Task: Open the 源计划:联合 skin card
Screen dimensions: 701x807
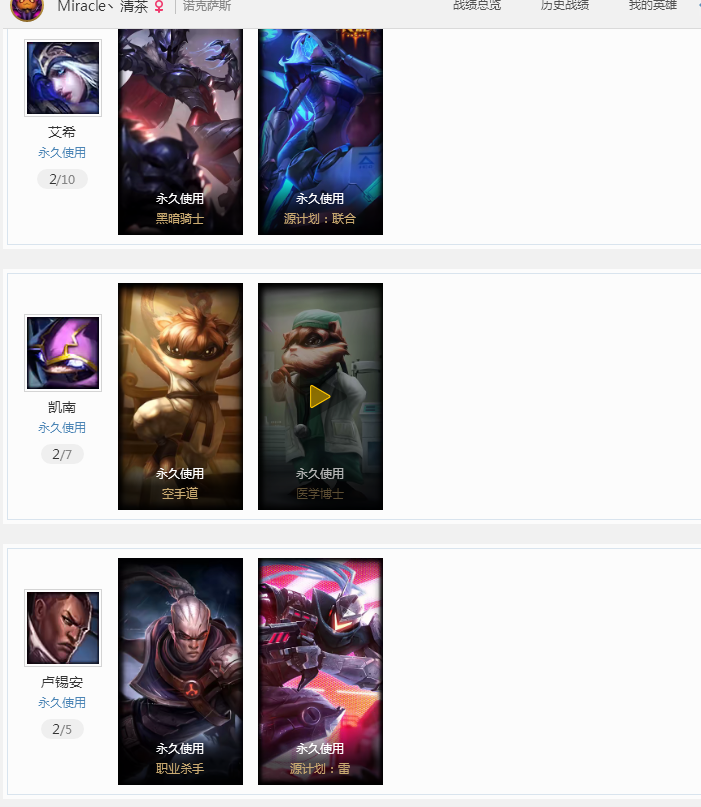Action: tap(320, 132)
